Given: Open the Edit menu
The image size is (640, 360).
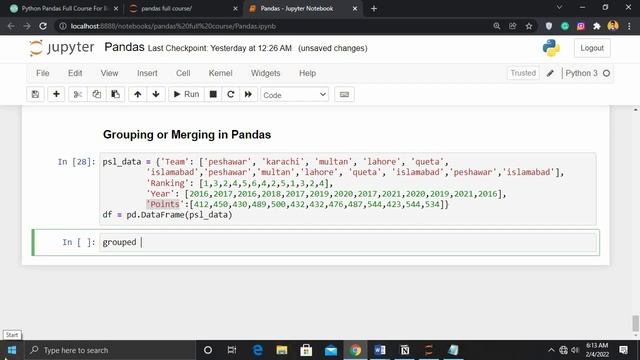Looking at the screenshot, I should point(75,73).
